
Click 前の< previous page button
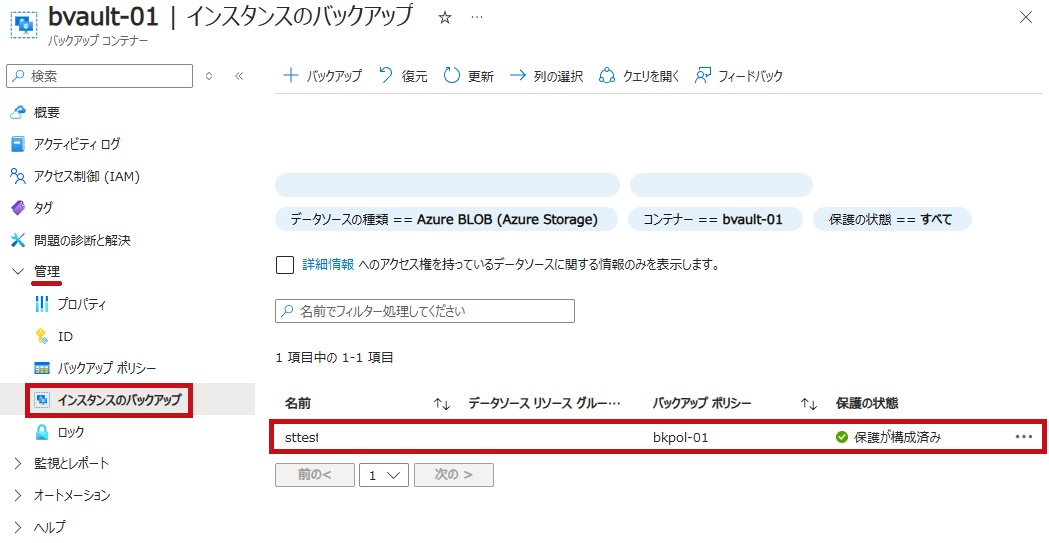[314, 475]
